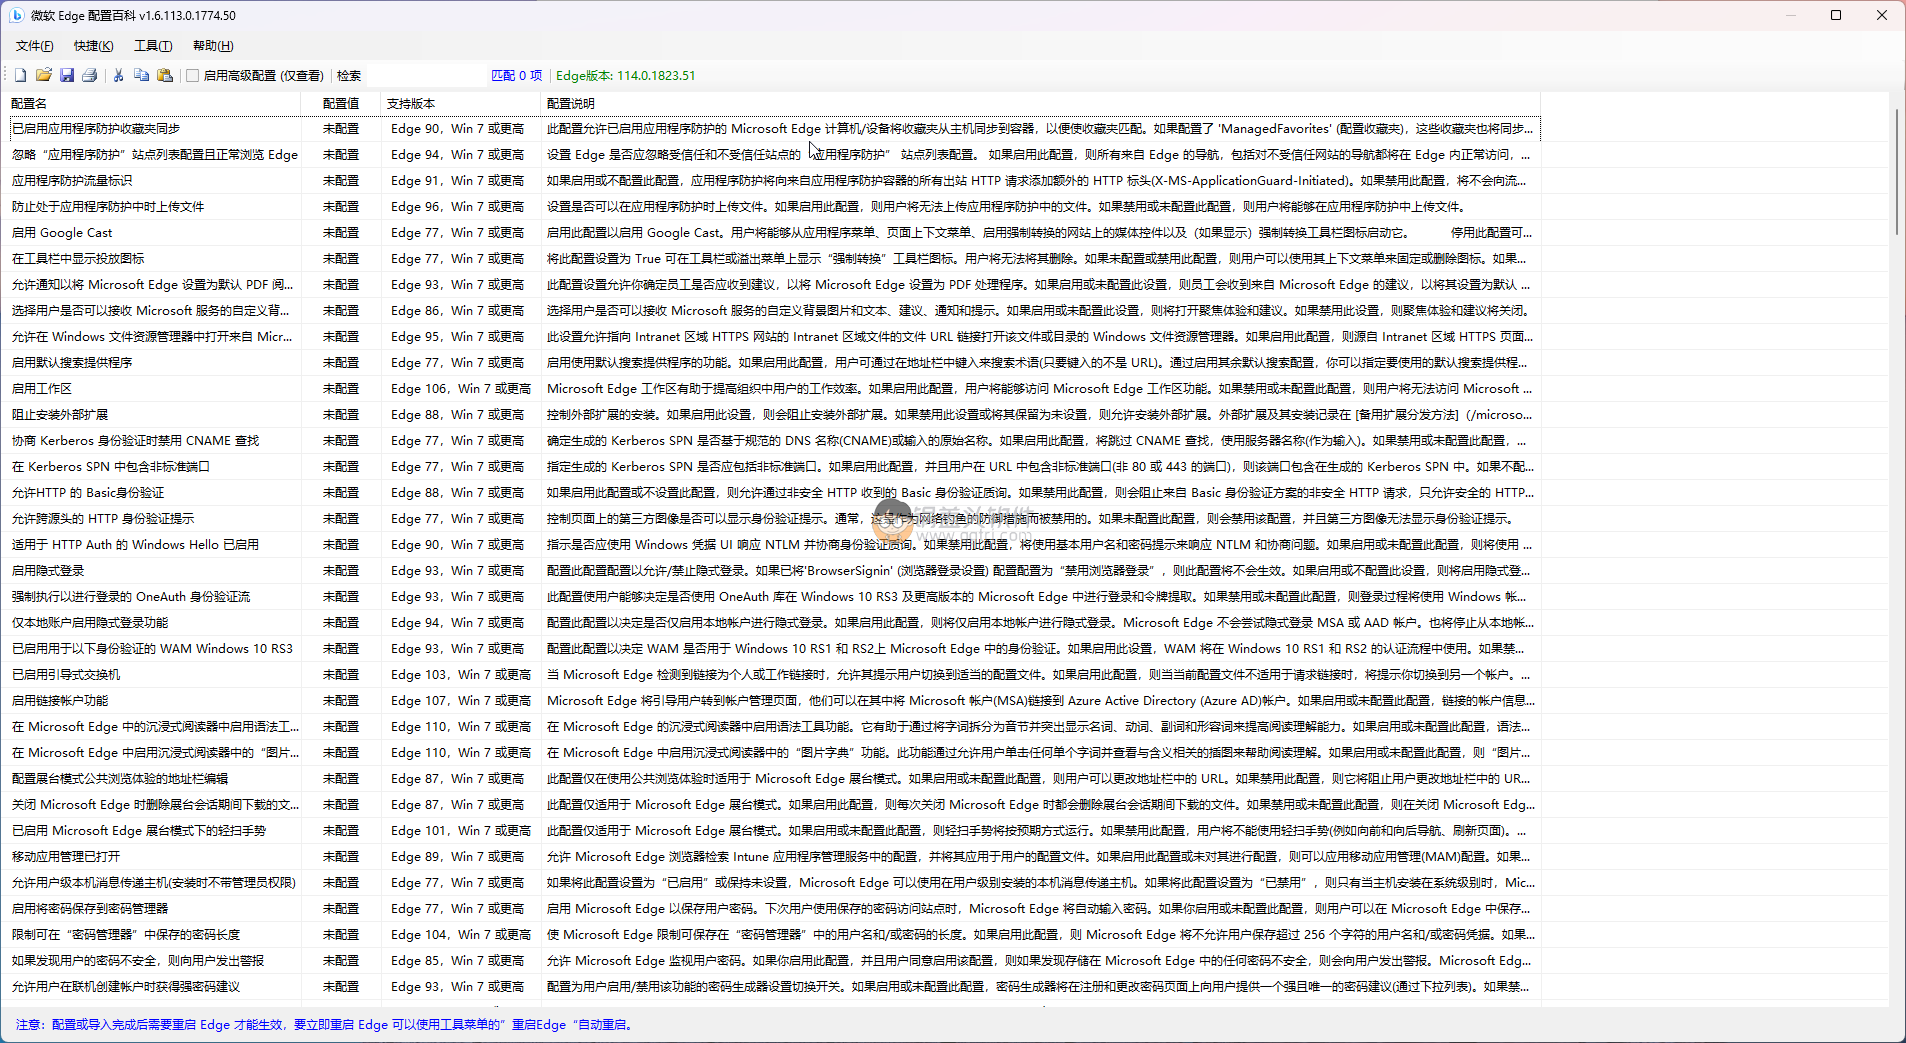Screen dimensions: 1906x1043
Task: Click the Cut scissors icon
Action: [x=119, y=75]
